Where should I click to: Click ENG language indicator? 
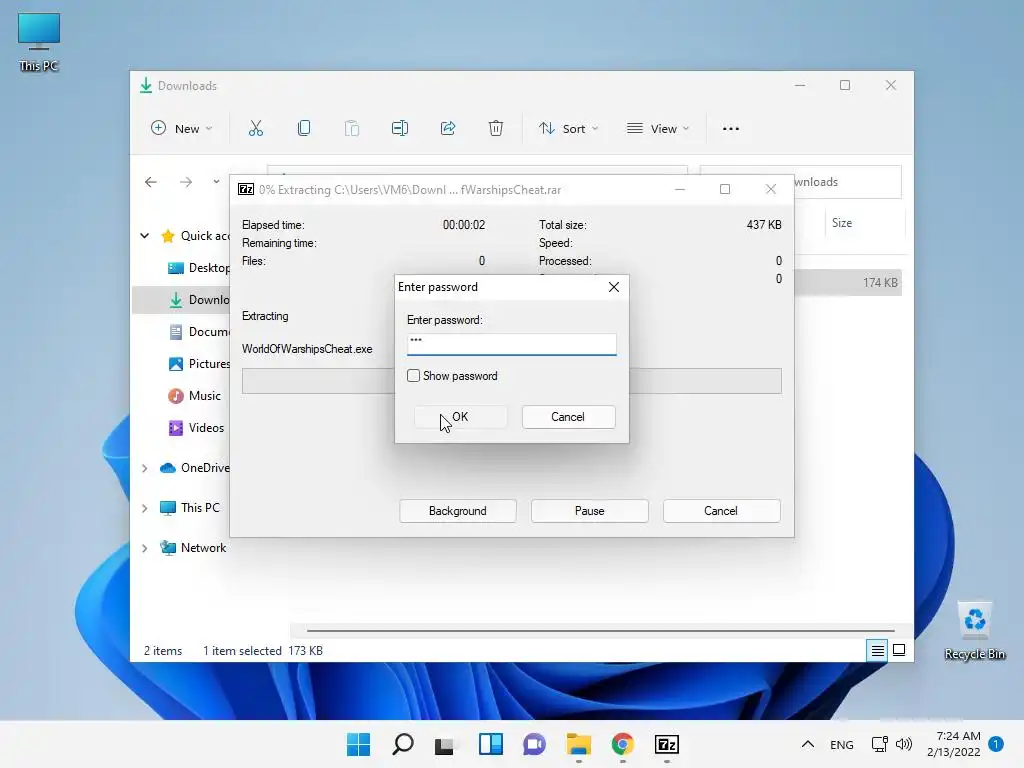pos(842,744)
